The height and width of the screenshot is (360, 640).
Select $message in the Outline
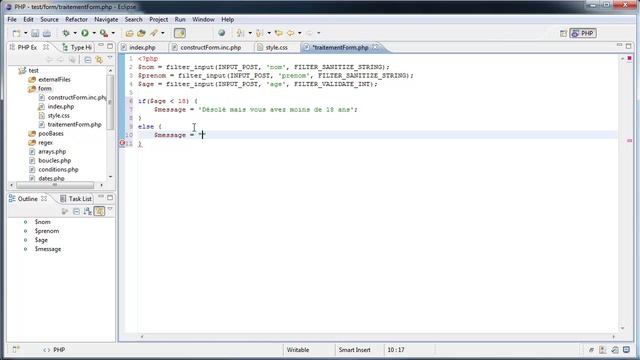tap(48, 249)
